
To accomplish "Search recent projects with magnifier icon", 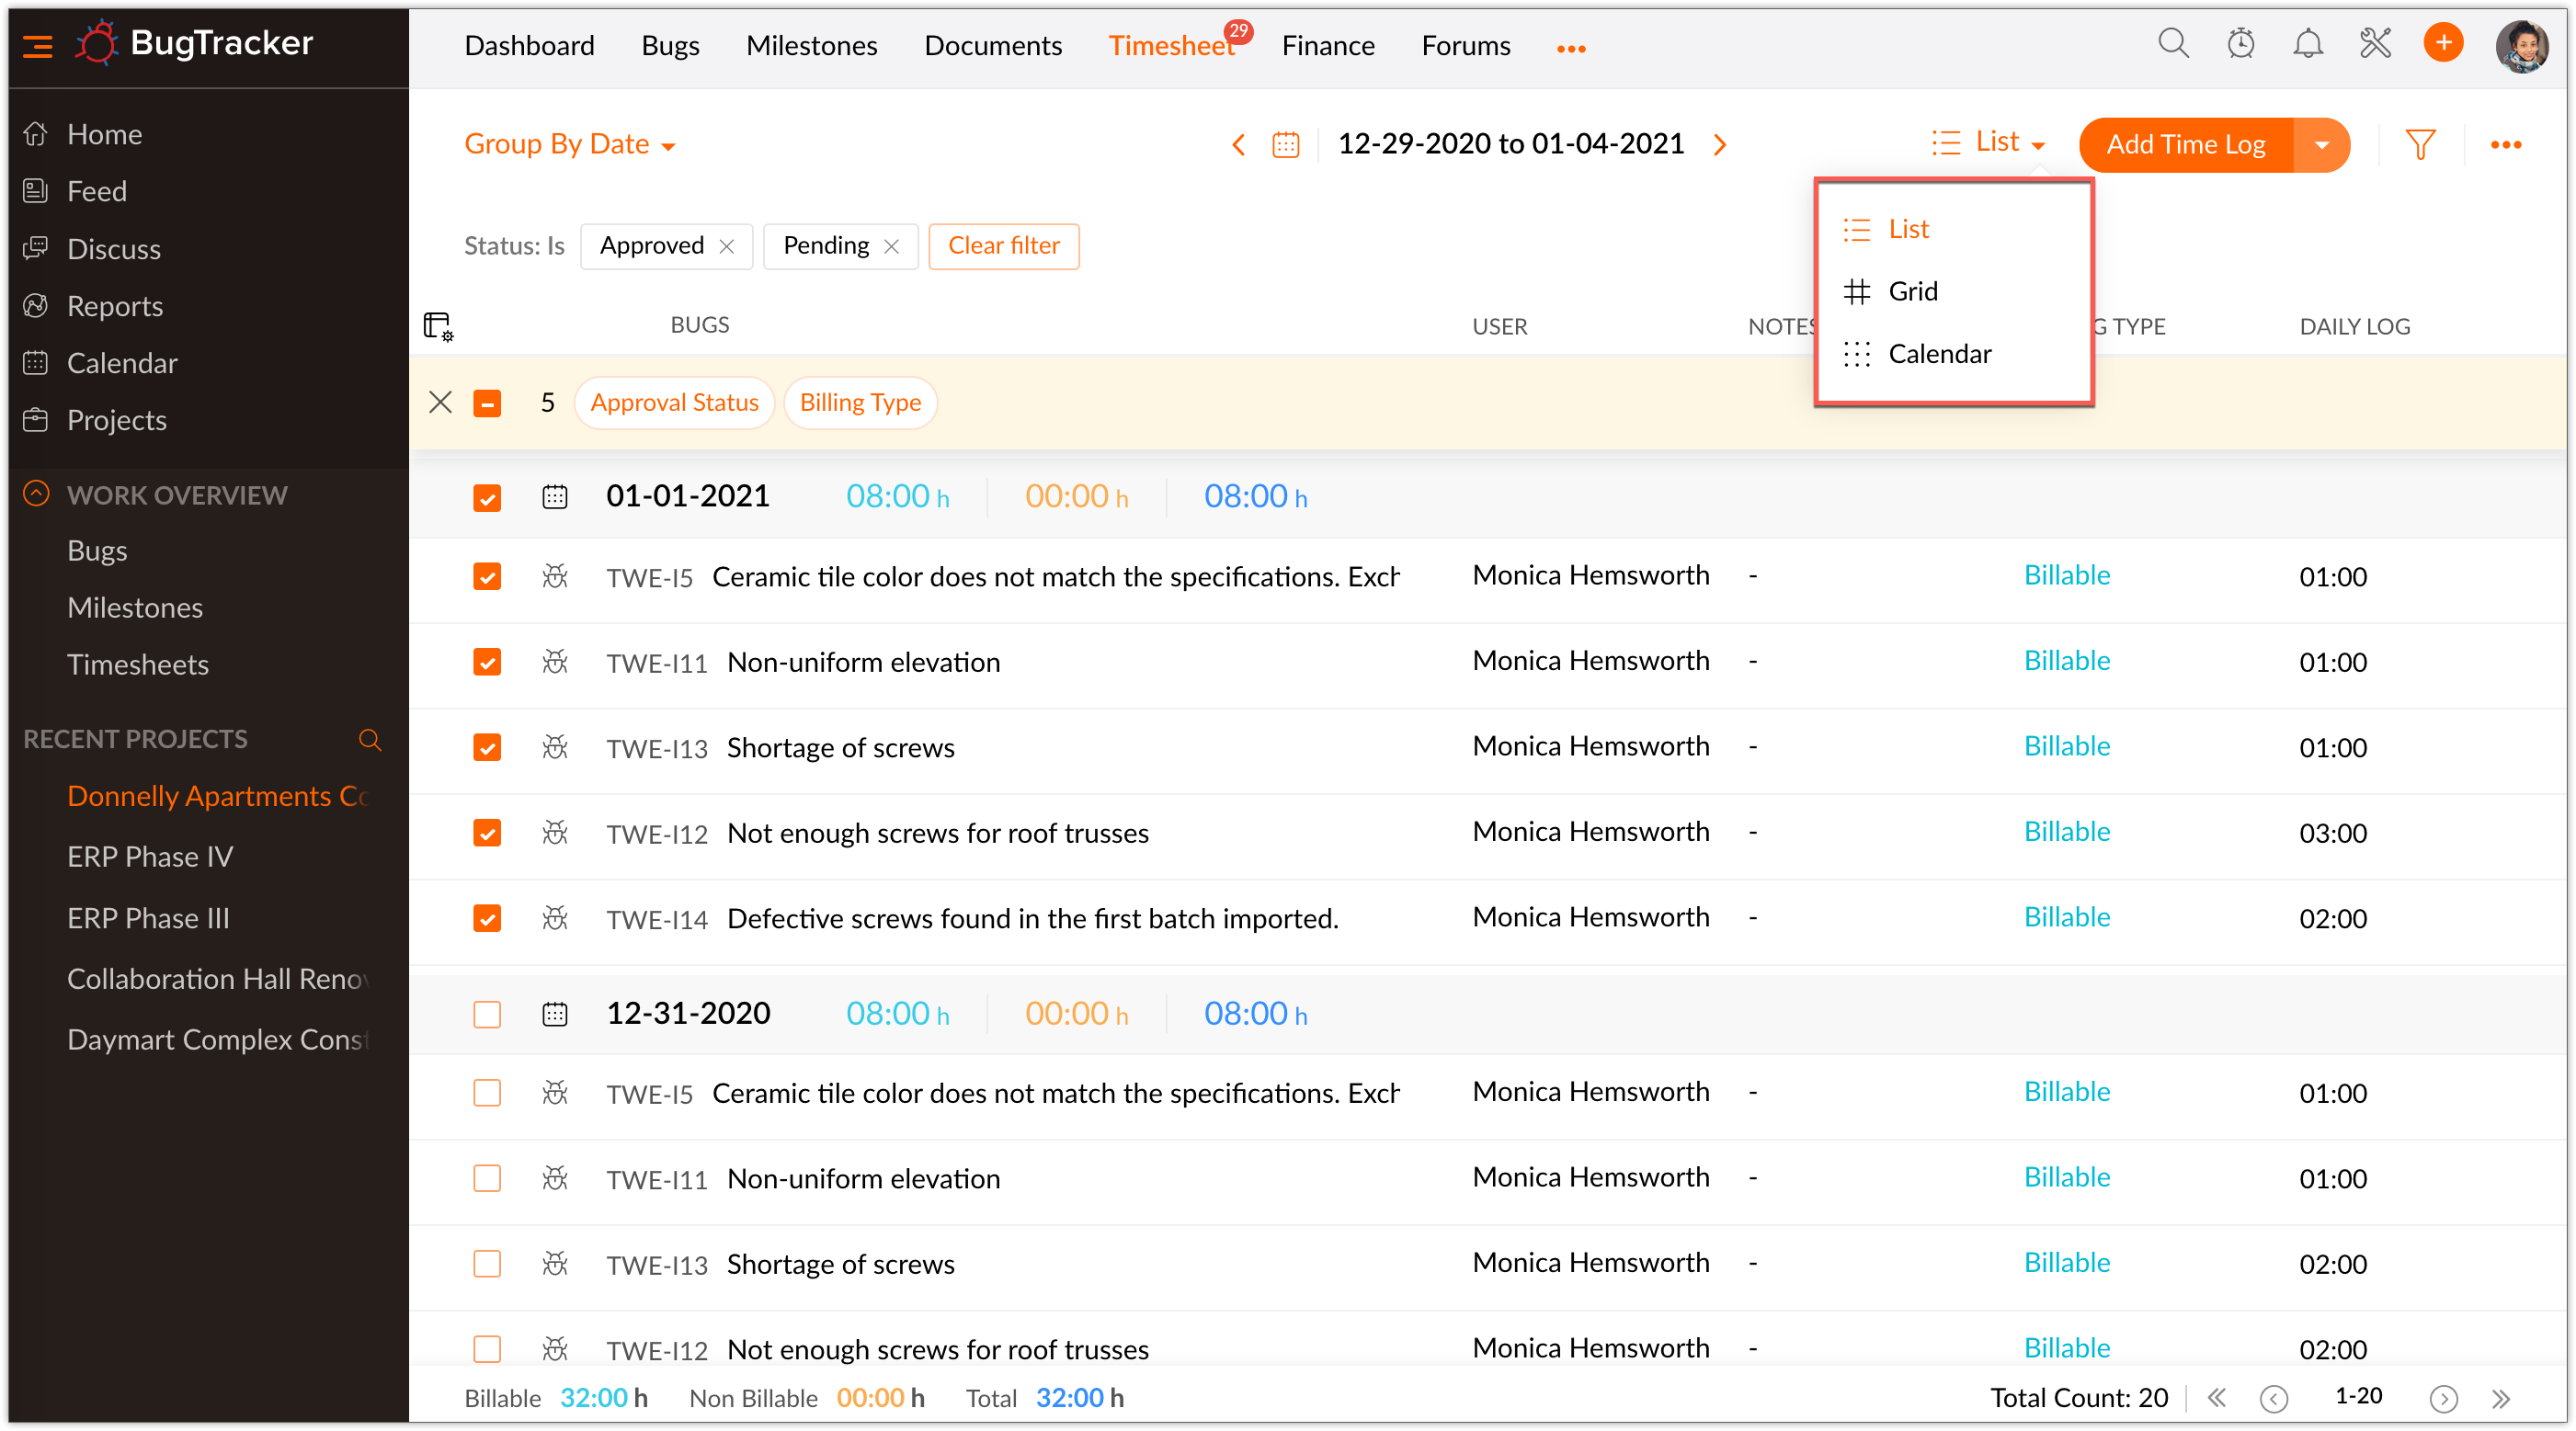I will pyautogui.click(x=369, y=739).
